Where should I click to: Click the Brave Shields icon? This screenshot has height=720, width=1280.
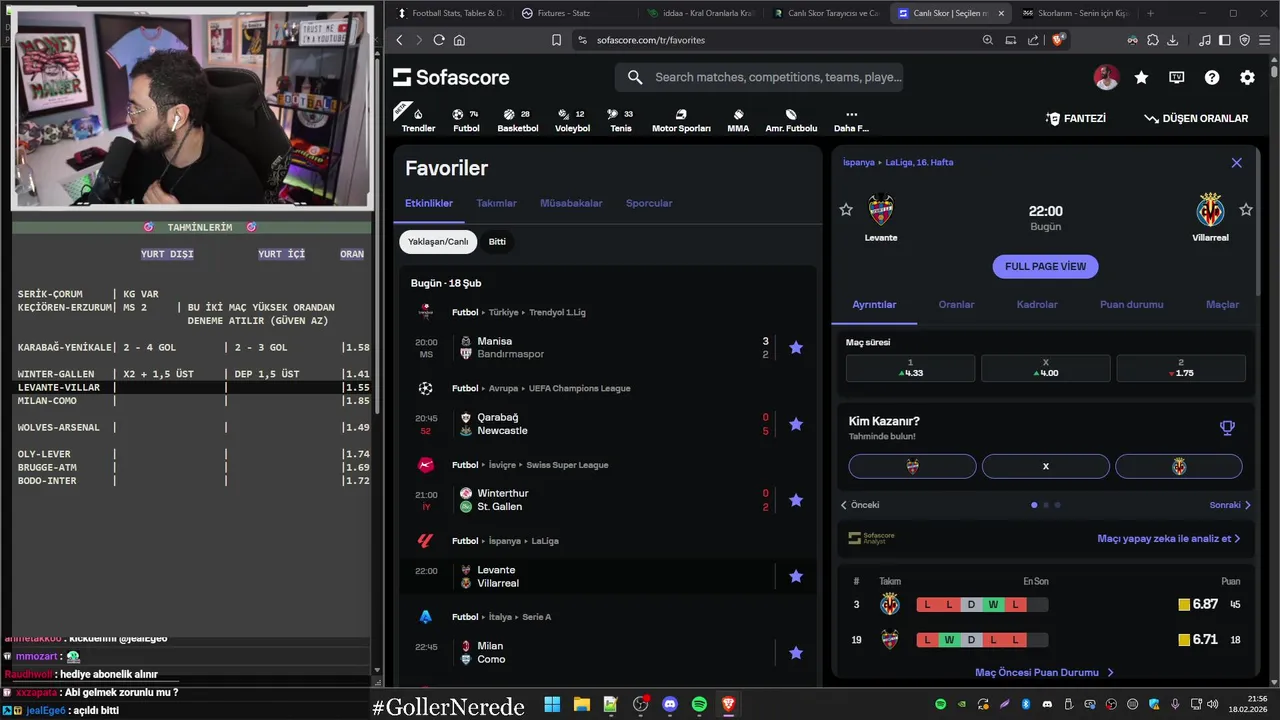pos(1058,40)
